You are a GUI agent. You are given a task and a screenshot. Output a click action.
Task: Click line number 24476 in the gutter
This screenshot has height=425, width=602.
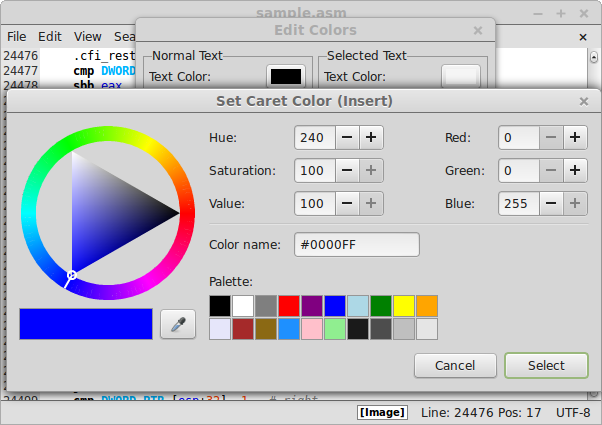21,56
